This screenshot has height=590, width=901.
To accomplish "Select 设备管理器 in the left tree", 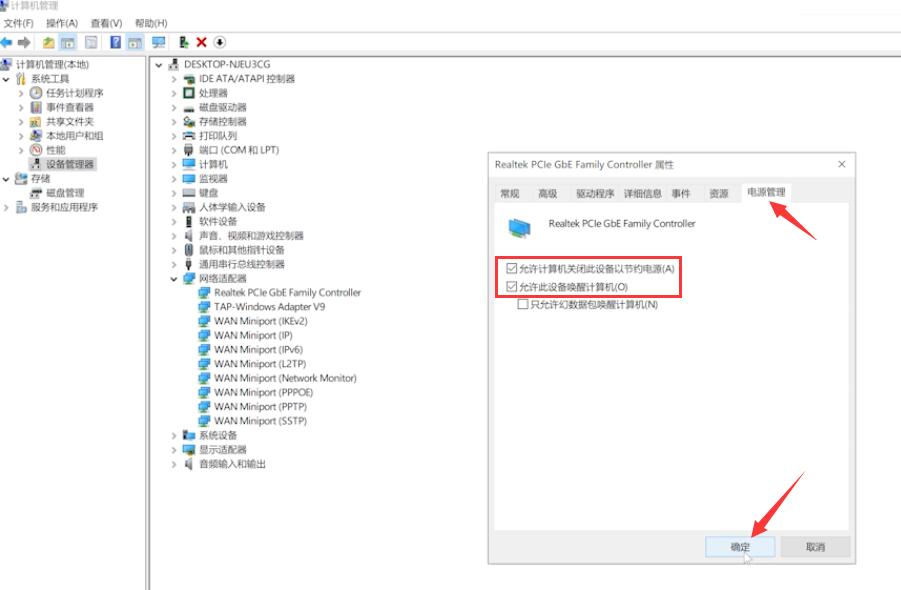I will coord(70,164).
